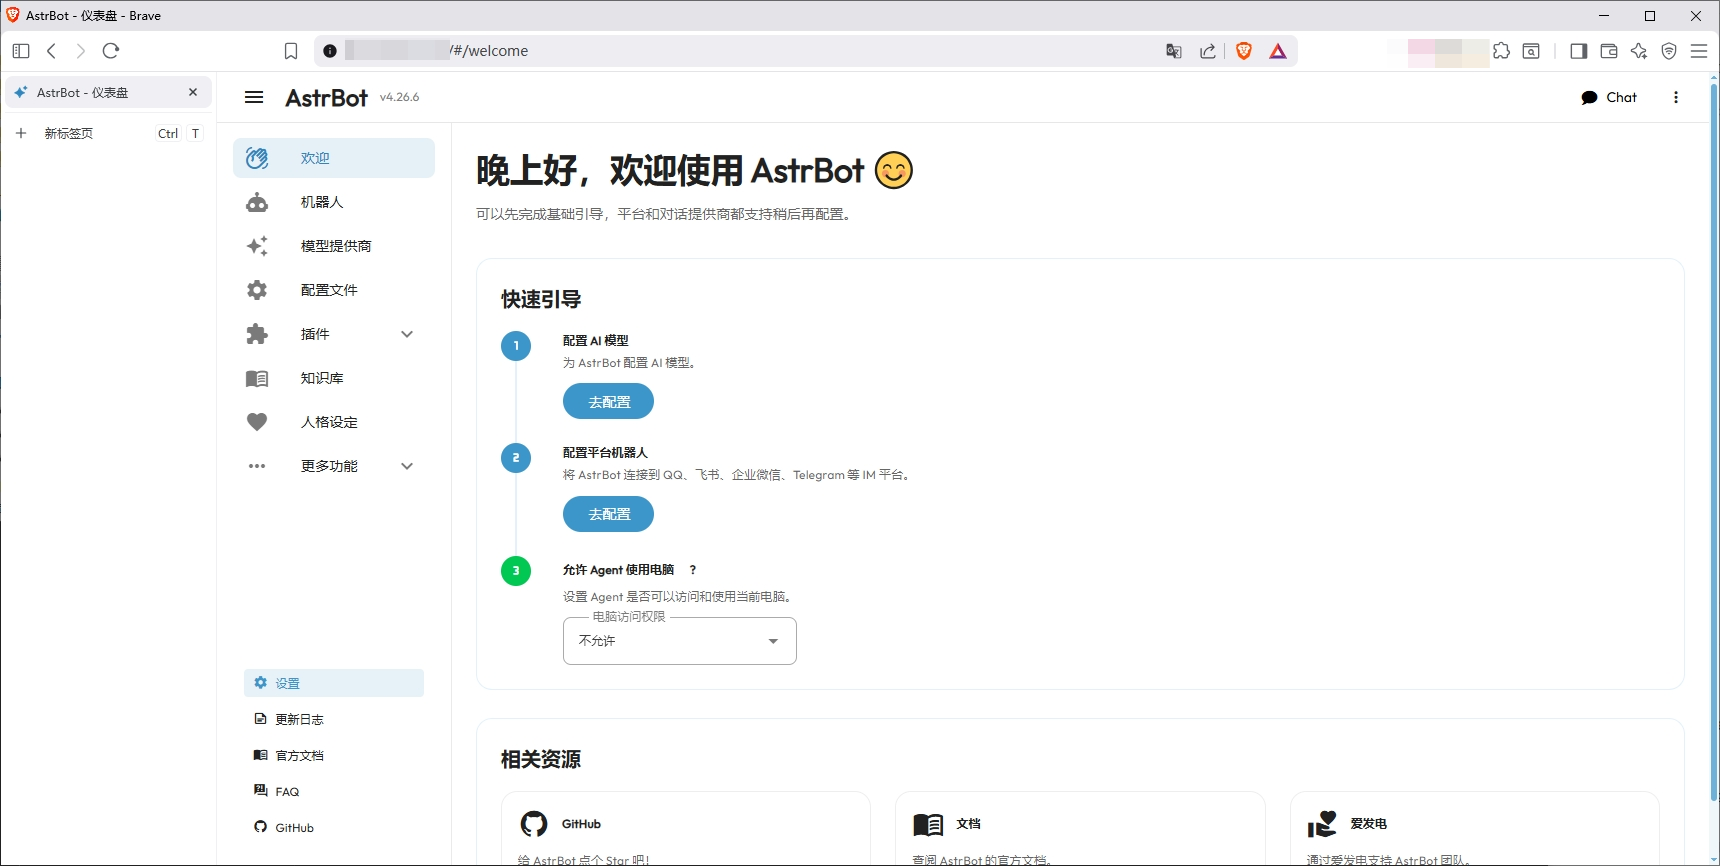The width and height of the screenshot is (1720, 866).
Task: Click the 快速引导 heading
Action: [541, 299]
